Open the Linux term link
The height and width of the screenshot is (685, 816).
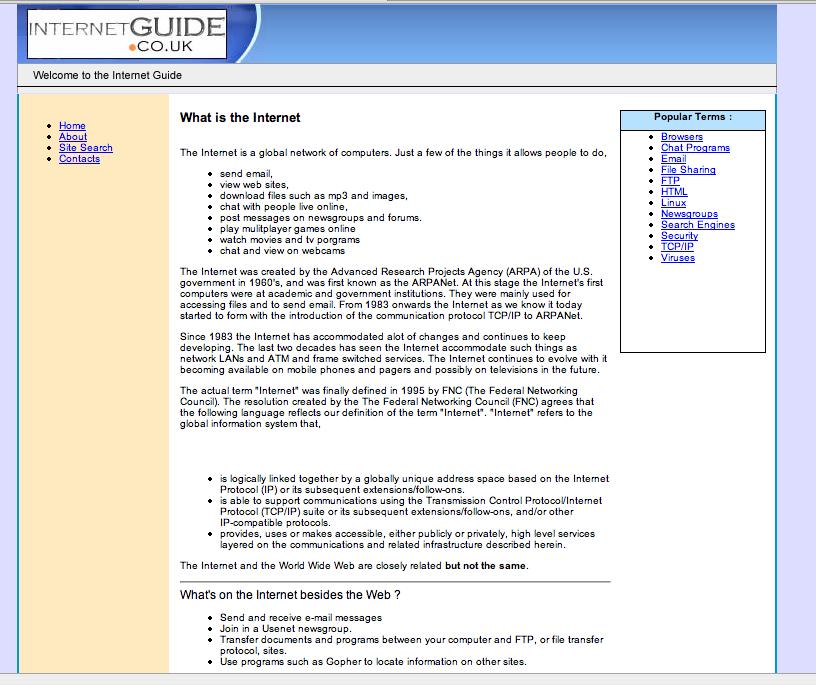point(674,203)
